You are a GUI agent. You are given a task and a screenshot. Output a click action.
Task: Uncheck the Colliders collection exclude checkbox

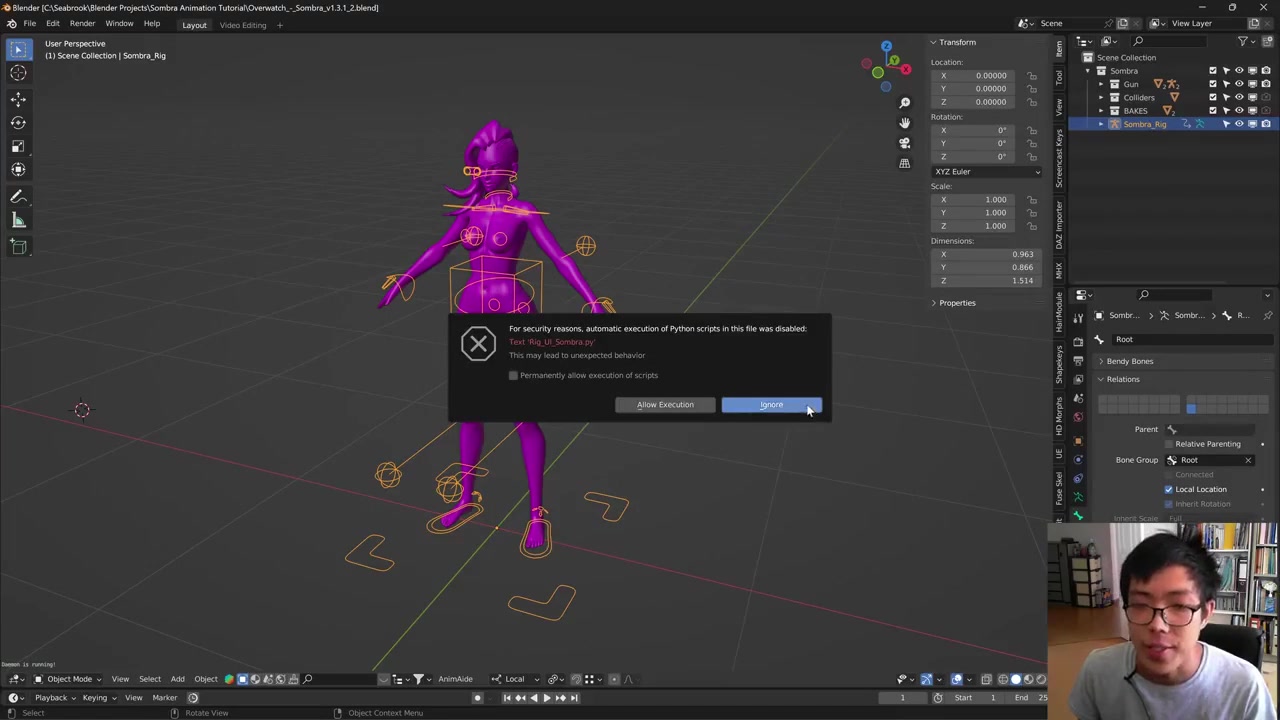(x=1213, y=97)
